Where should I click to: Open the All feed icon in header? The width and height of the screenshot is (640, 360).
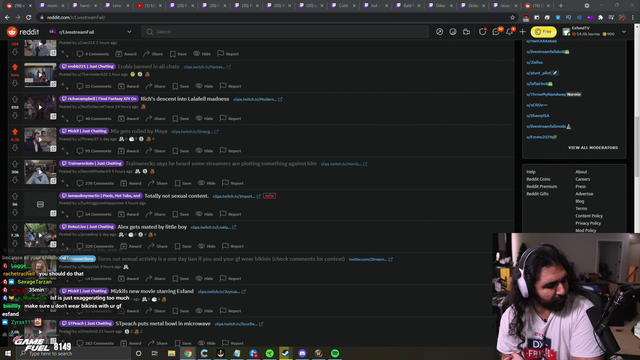(453, 32)
